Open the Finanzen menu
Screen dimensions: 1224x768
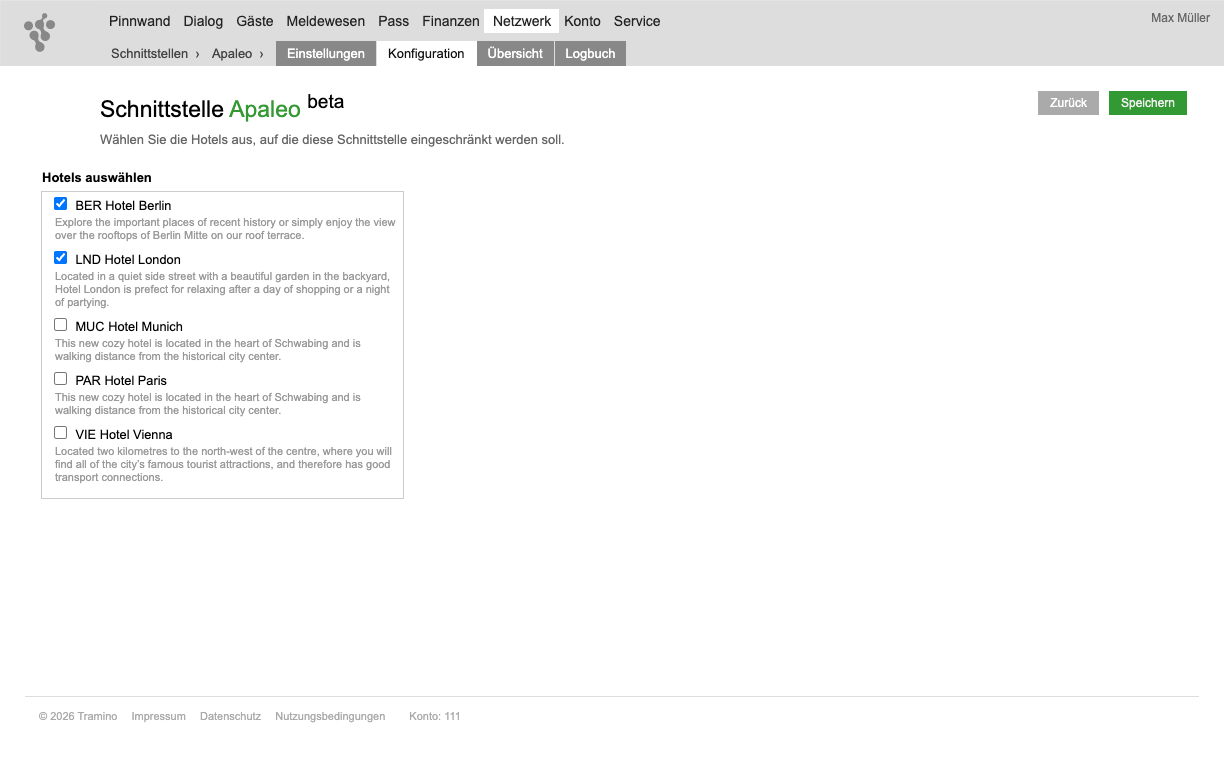[451, 21]
